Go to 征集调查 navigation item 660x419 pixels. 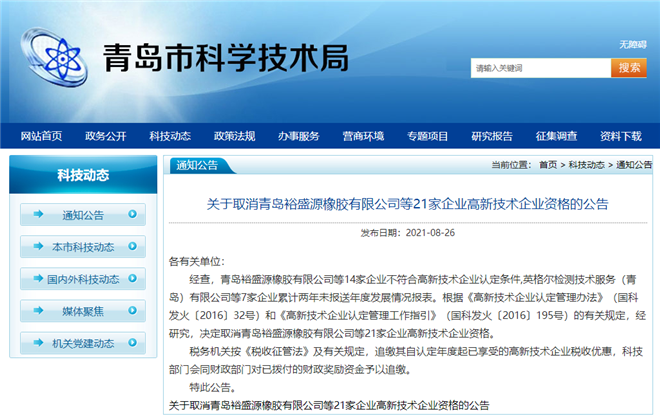click(x=556, y=136)
